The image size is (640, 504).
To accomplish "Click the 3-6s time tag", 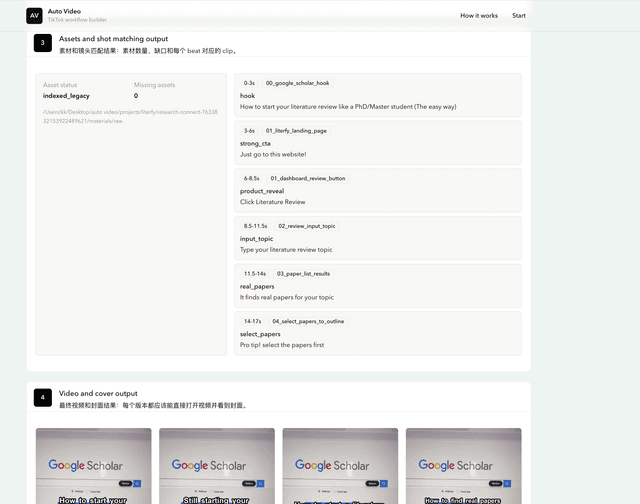I will click(249, 131).
